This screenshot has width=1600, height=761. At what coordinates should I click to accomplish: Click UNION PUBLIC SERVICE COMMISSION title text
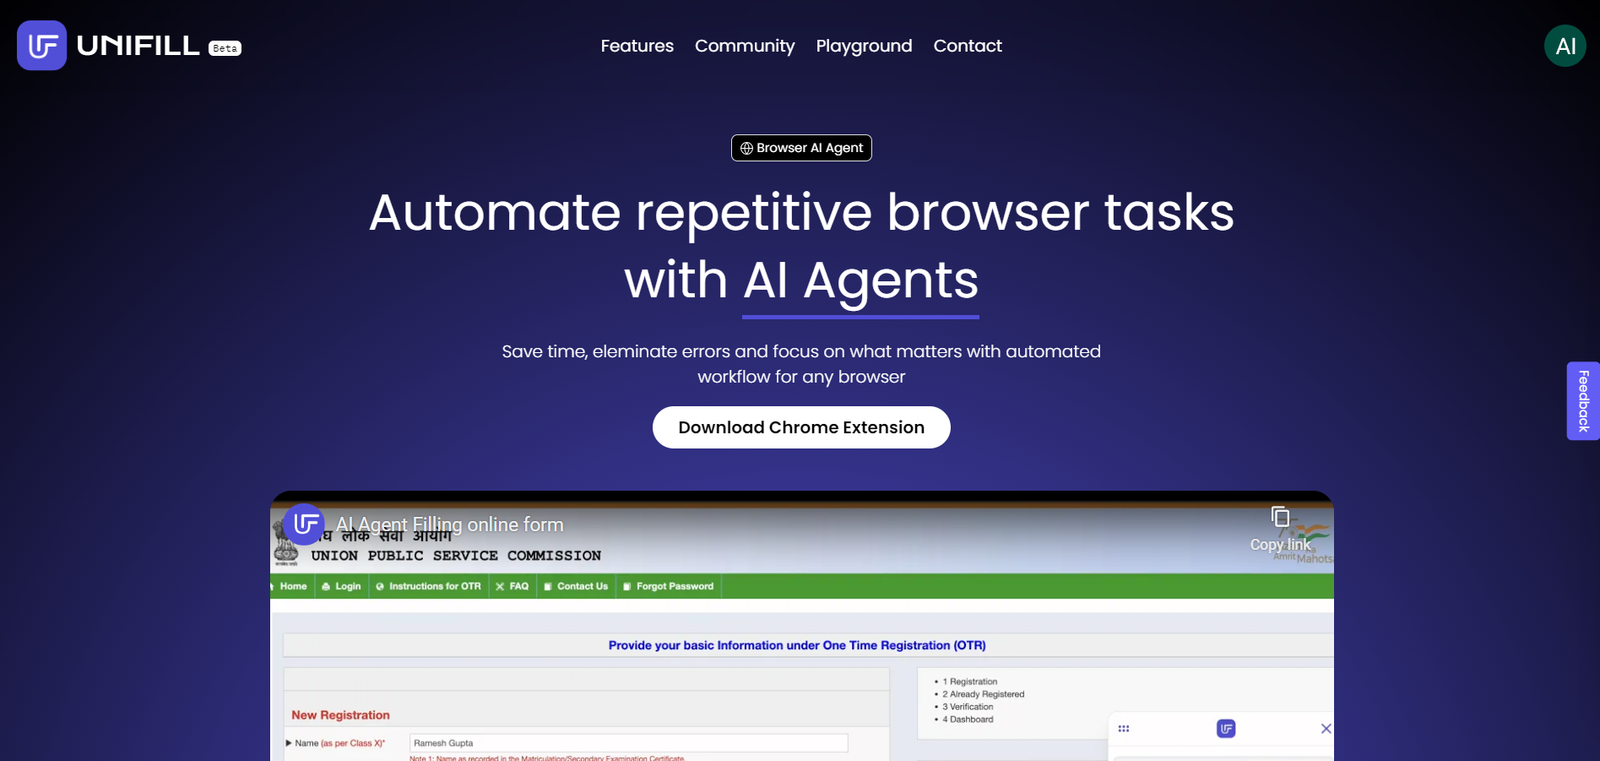click(456, 555)
